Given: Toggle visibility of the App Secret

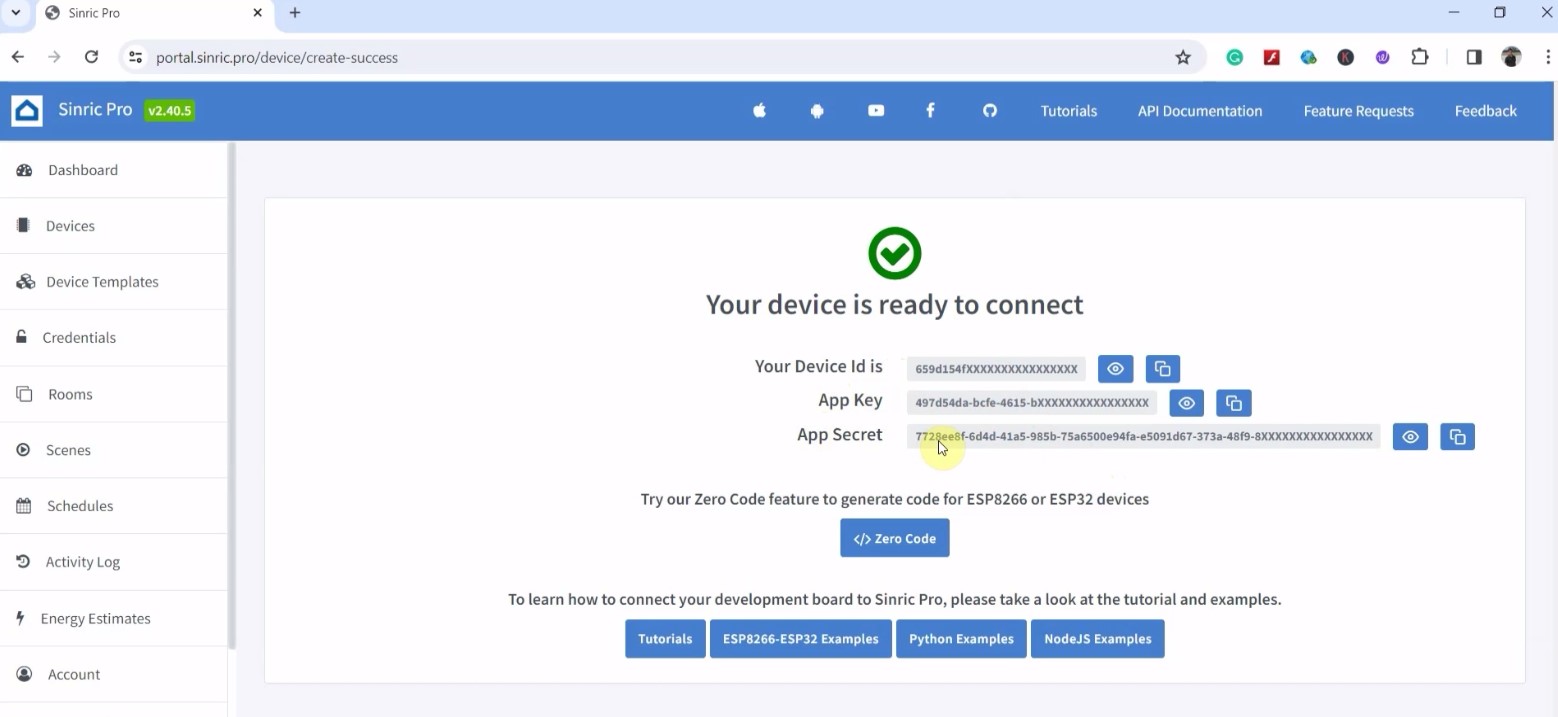Looking at the screenshot, I should pos(1410,437).
